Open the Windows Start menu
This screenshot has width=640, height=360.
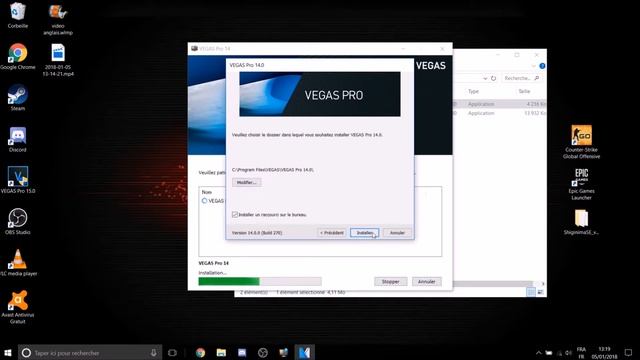tap(8, 353)
